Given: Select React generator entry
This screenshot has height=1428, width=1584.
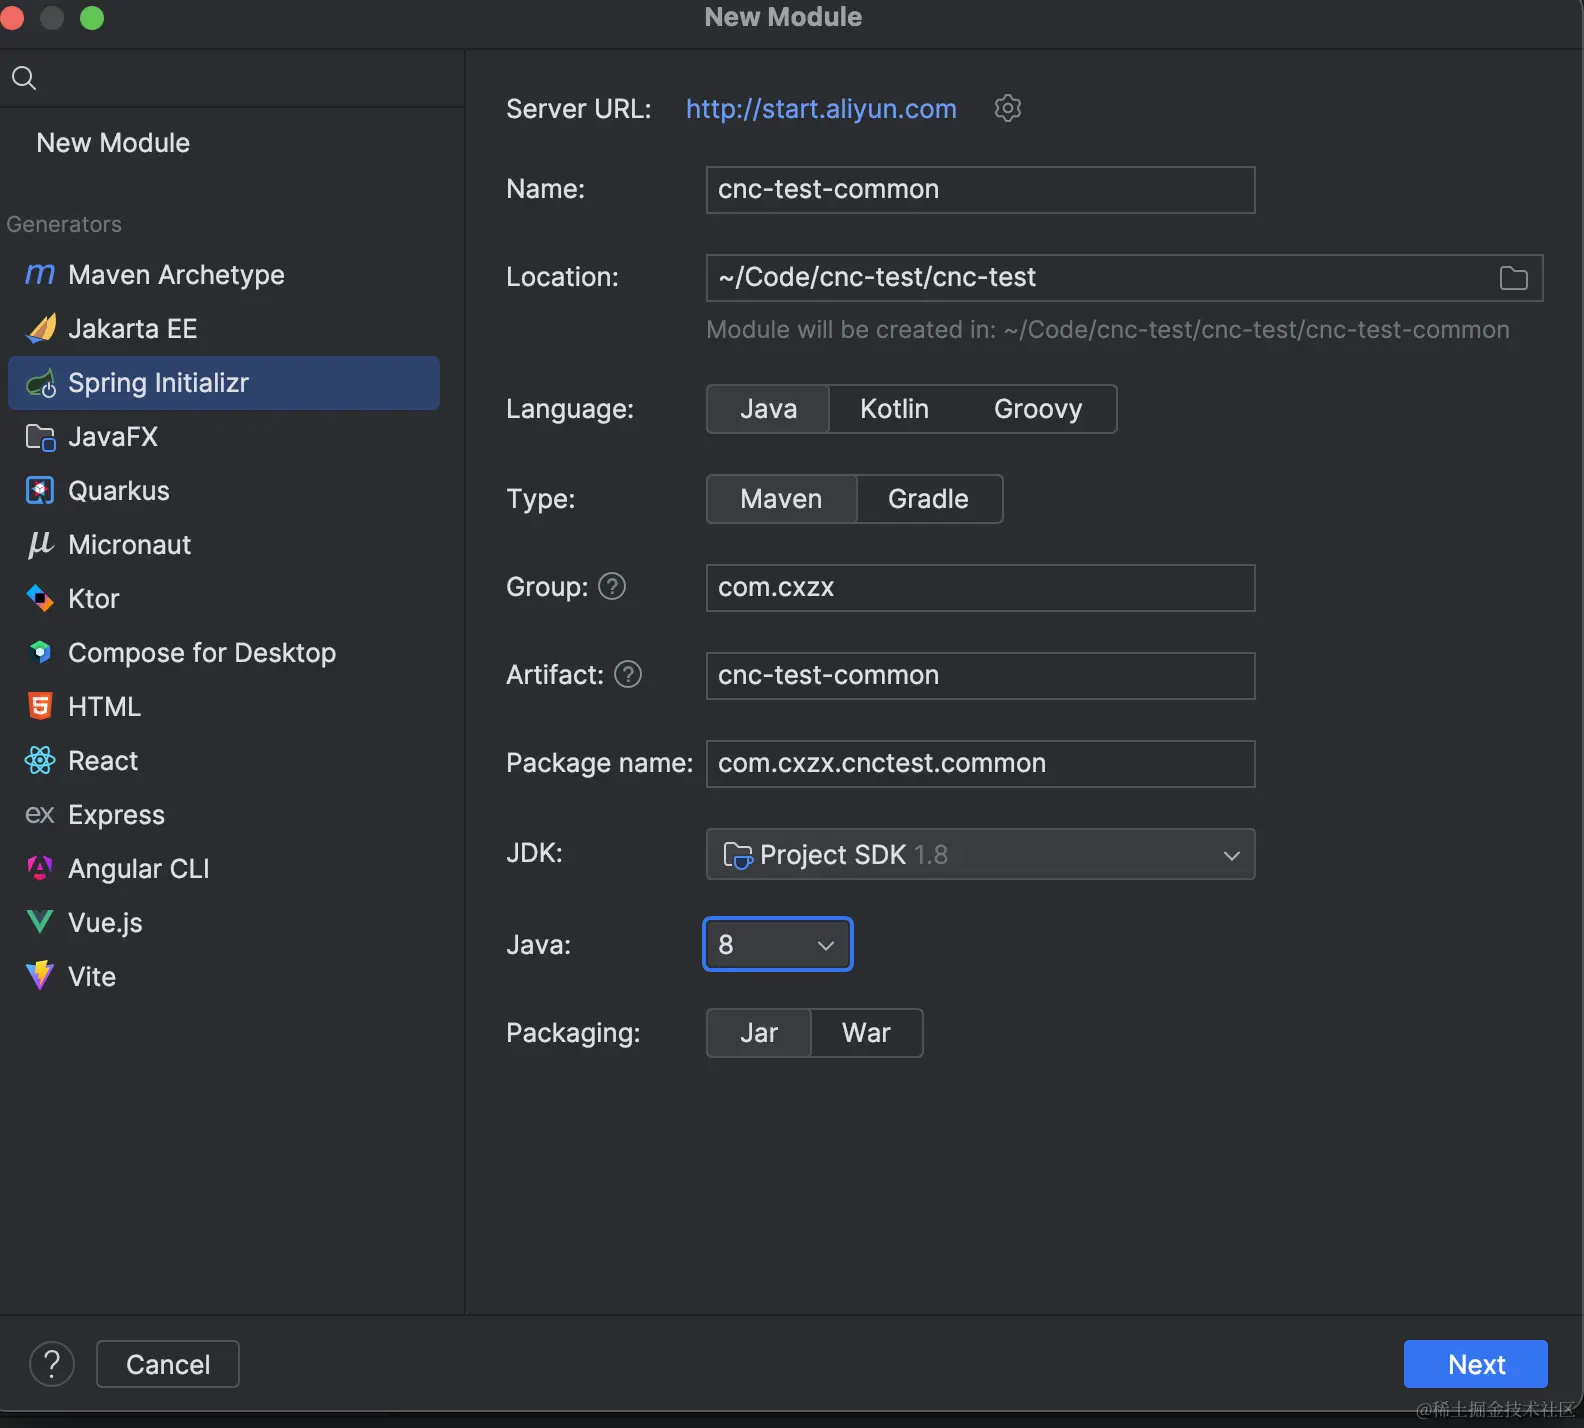Looking at the screenshot, I should (224, 761).
